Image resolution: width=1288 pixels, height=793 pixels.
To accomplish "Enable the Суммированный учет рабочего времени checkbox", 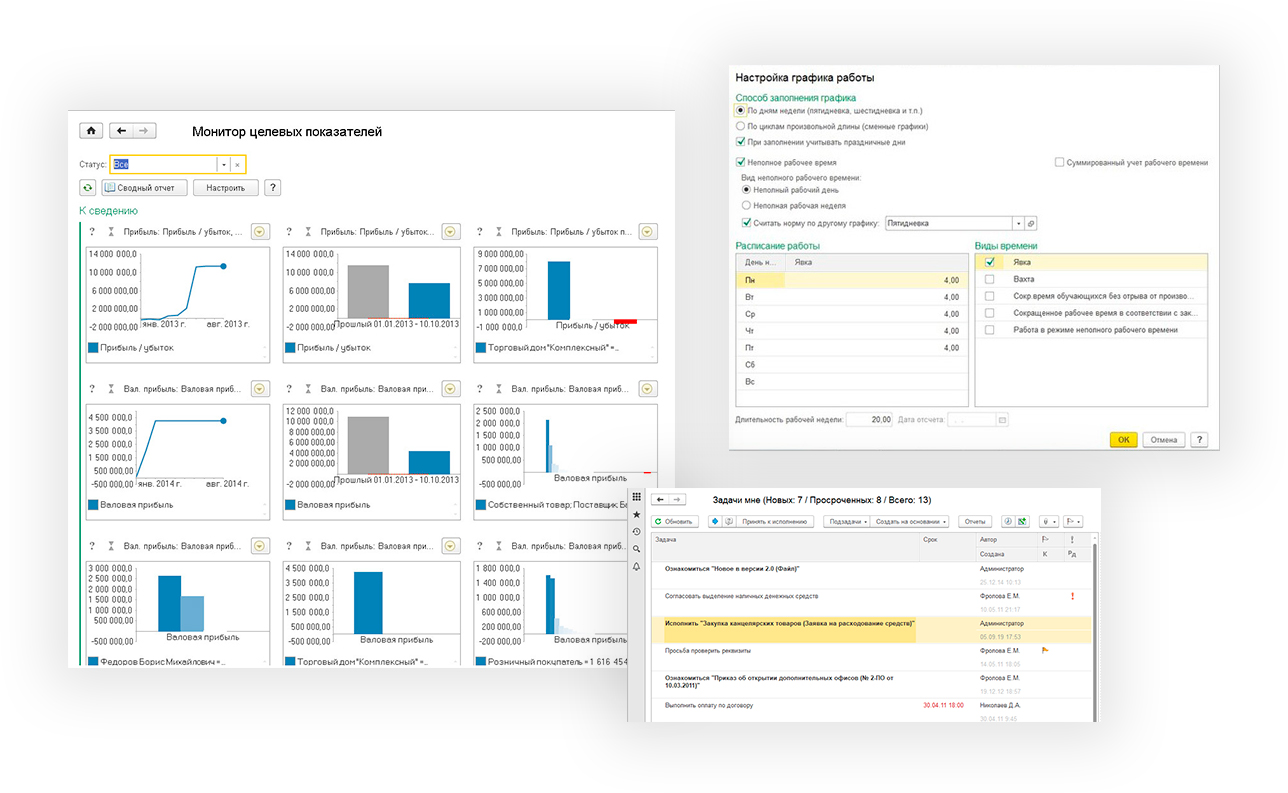I will [1059, 162].
